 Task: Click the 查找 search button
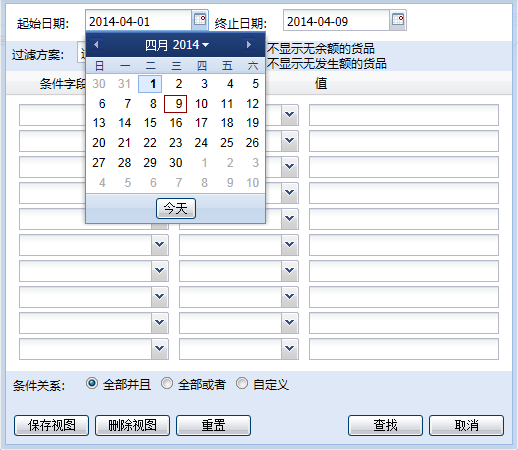[385, 425]
